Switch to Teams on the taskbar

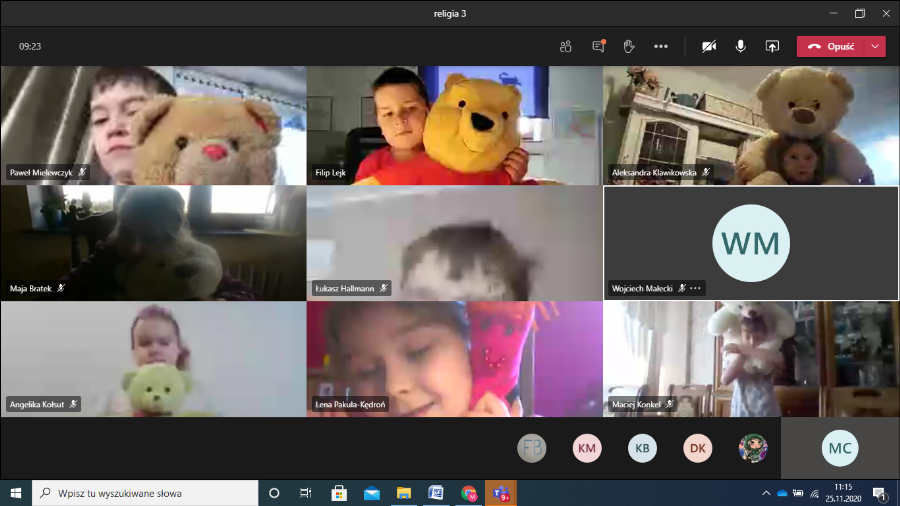(499, 493)
